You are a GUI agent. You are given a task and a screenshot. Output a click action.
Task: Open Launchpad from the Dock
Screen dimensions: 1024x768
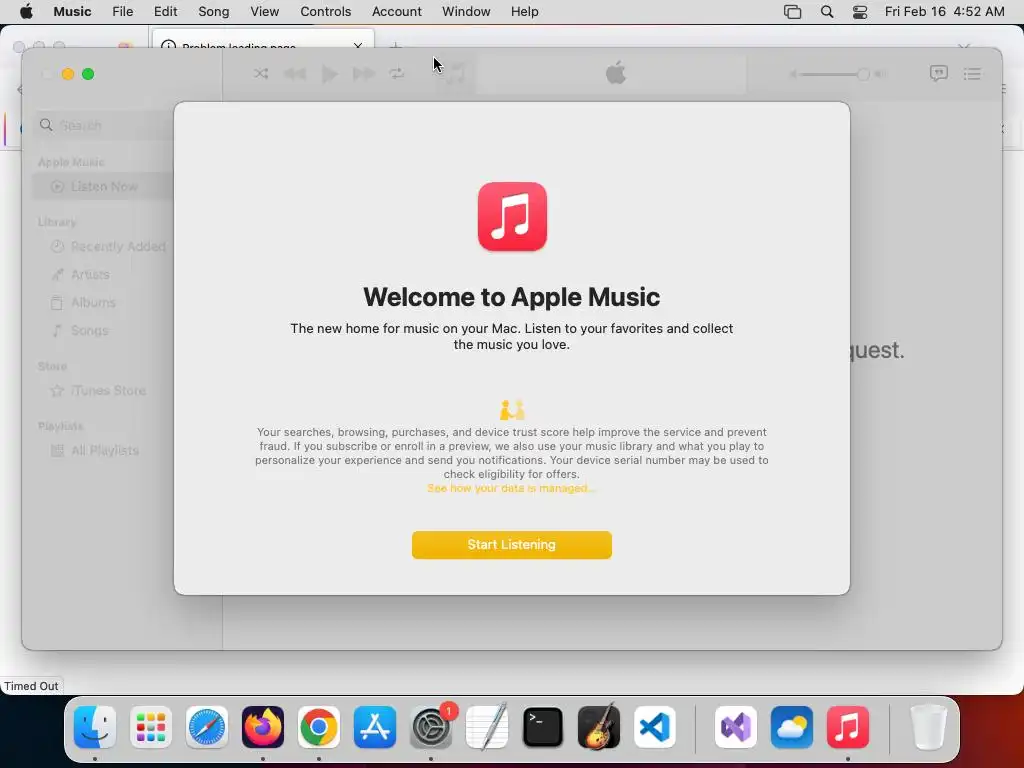click(151, 727)
